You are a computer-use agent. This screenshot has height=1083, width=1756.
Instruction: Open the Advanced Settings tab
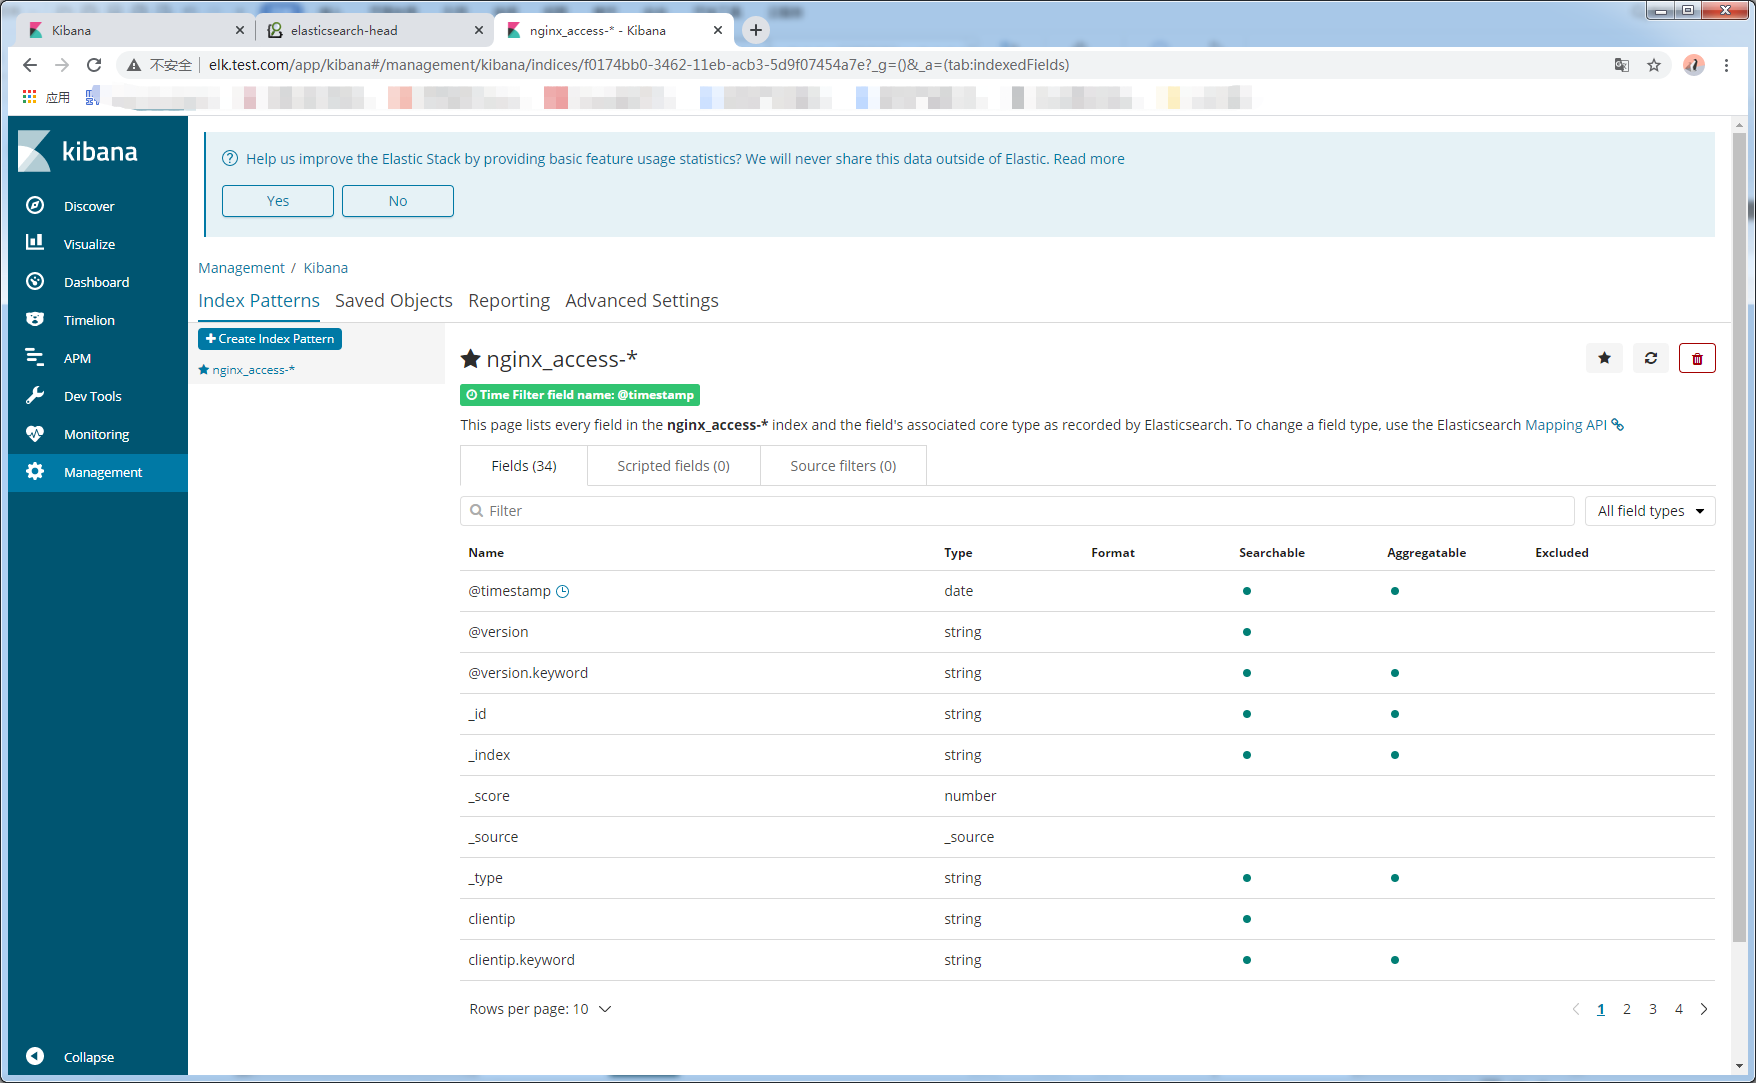642,301
